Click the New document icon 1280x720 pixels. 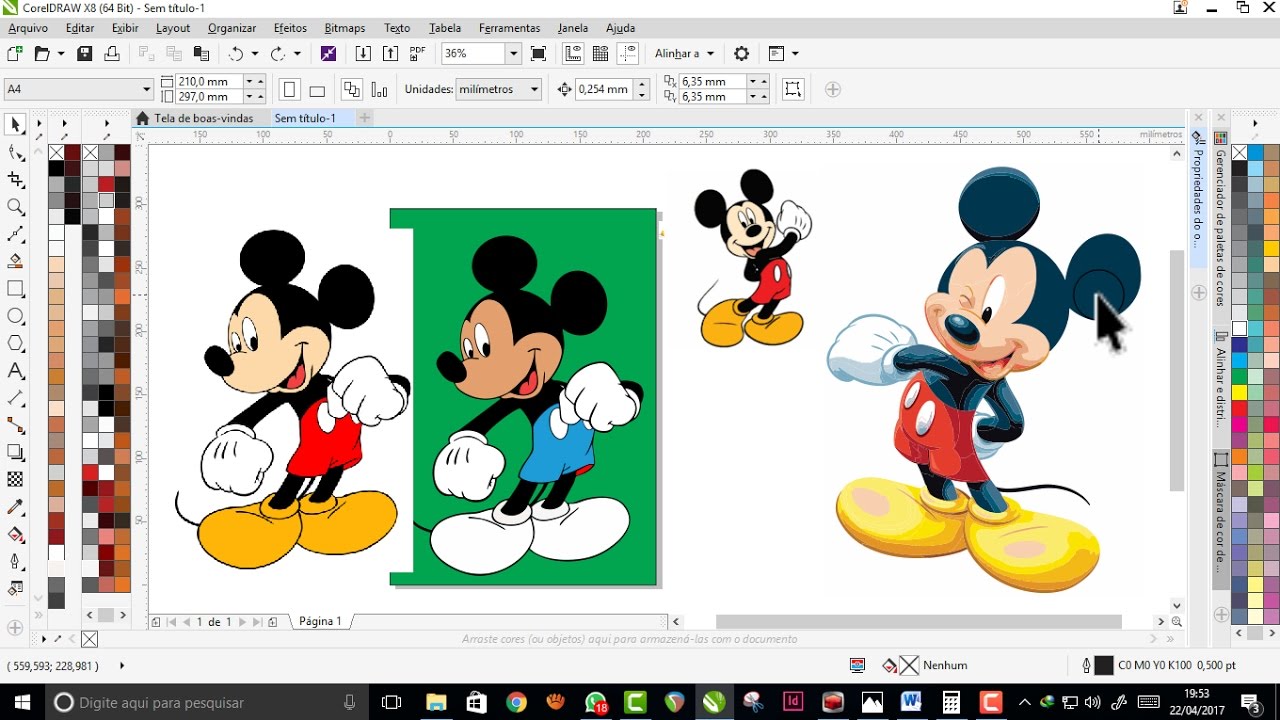[15, 53]
